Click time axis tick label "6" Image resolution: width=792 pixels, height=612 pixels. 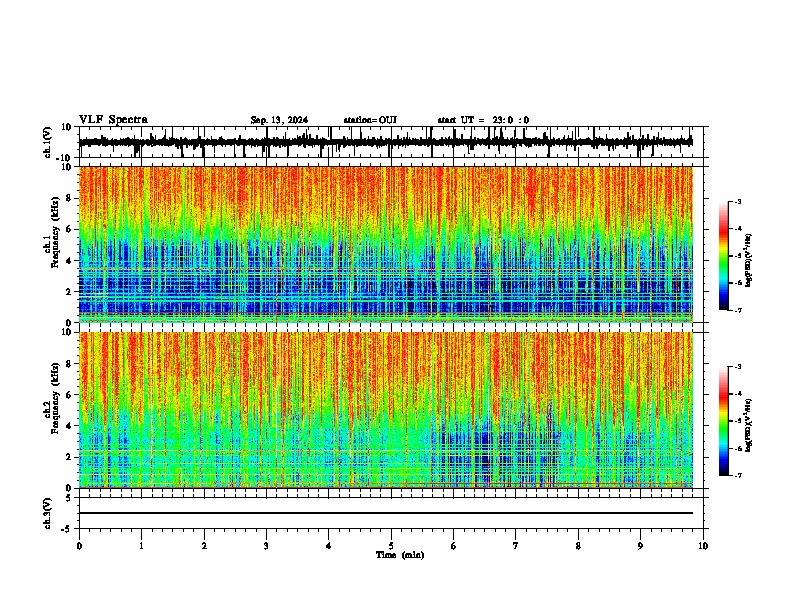(x=454, y=546)
